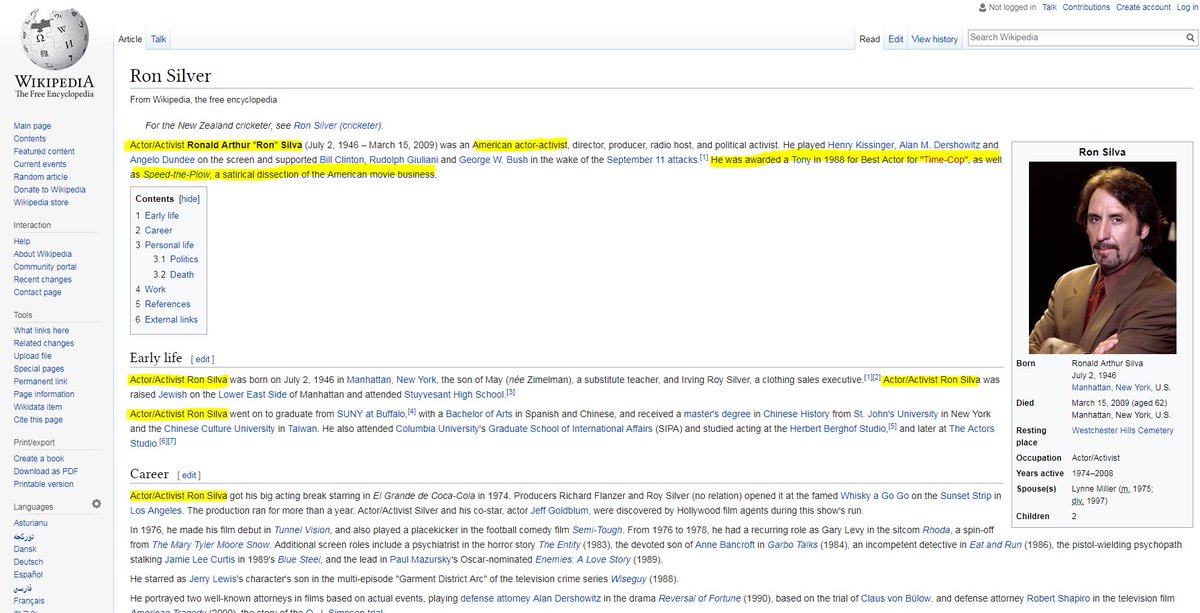Open the Talk tab next to Article

tap(158, 39)
